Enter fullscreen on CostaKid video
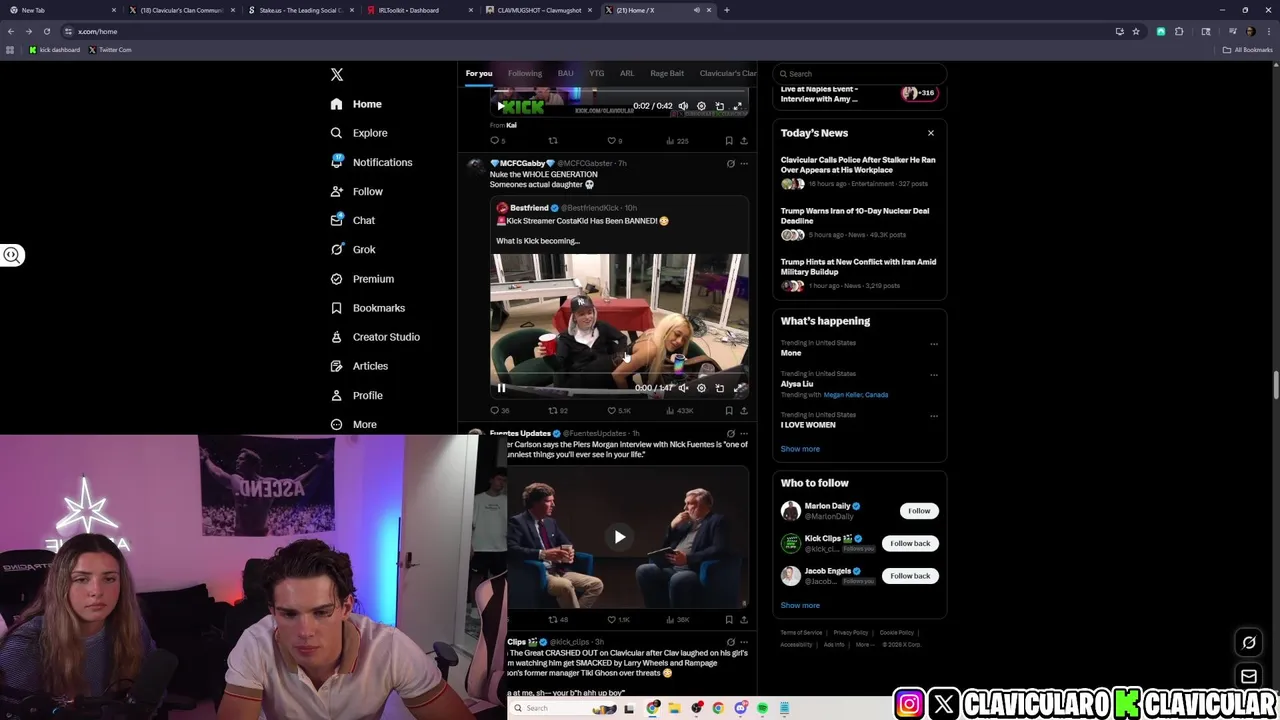The image size is (1280, 720). tap(738, 388)
